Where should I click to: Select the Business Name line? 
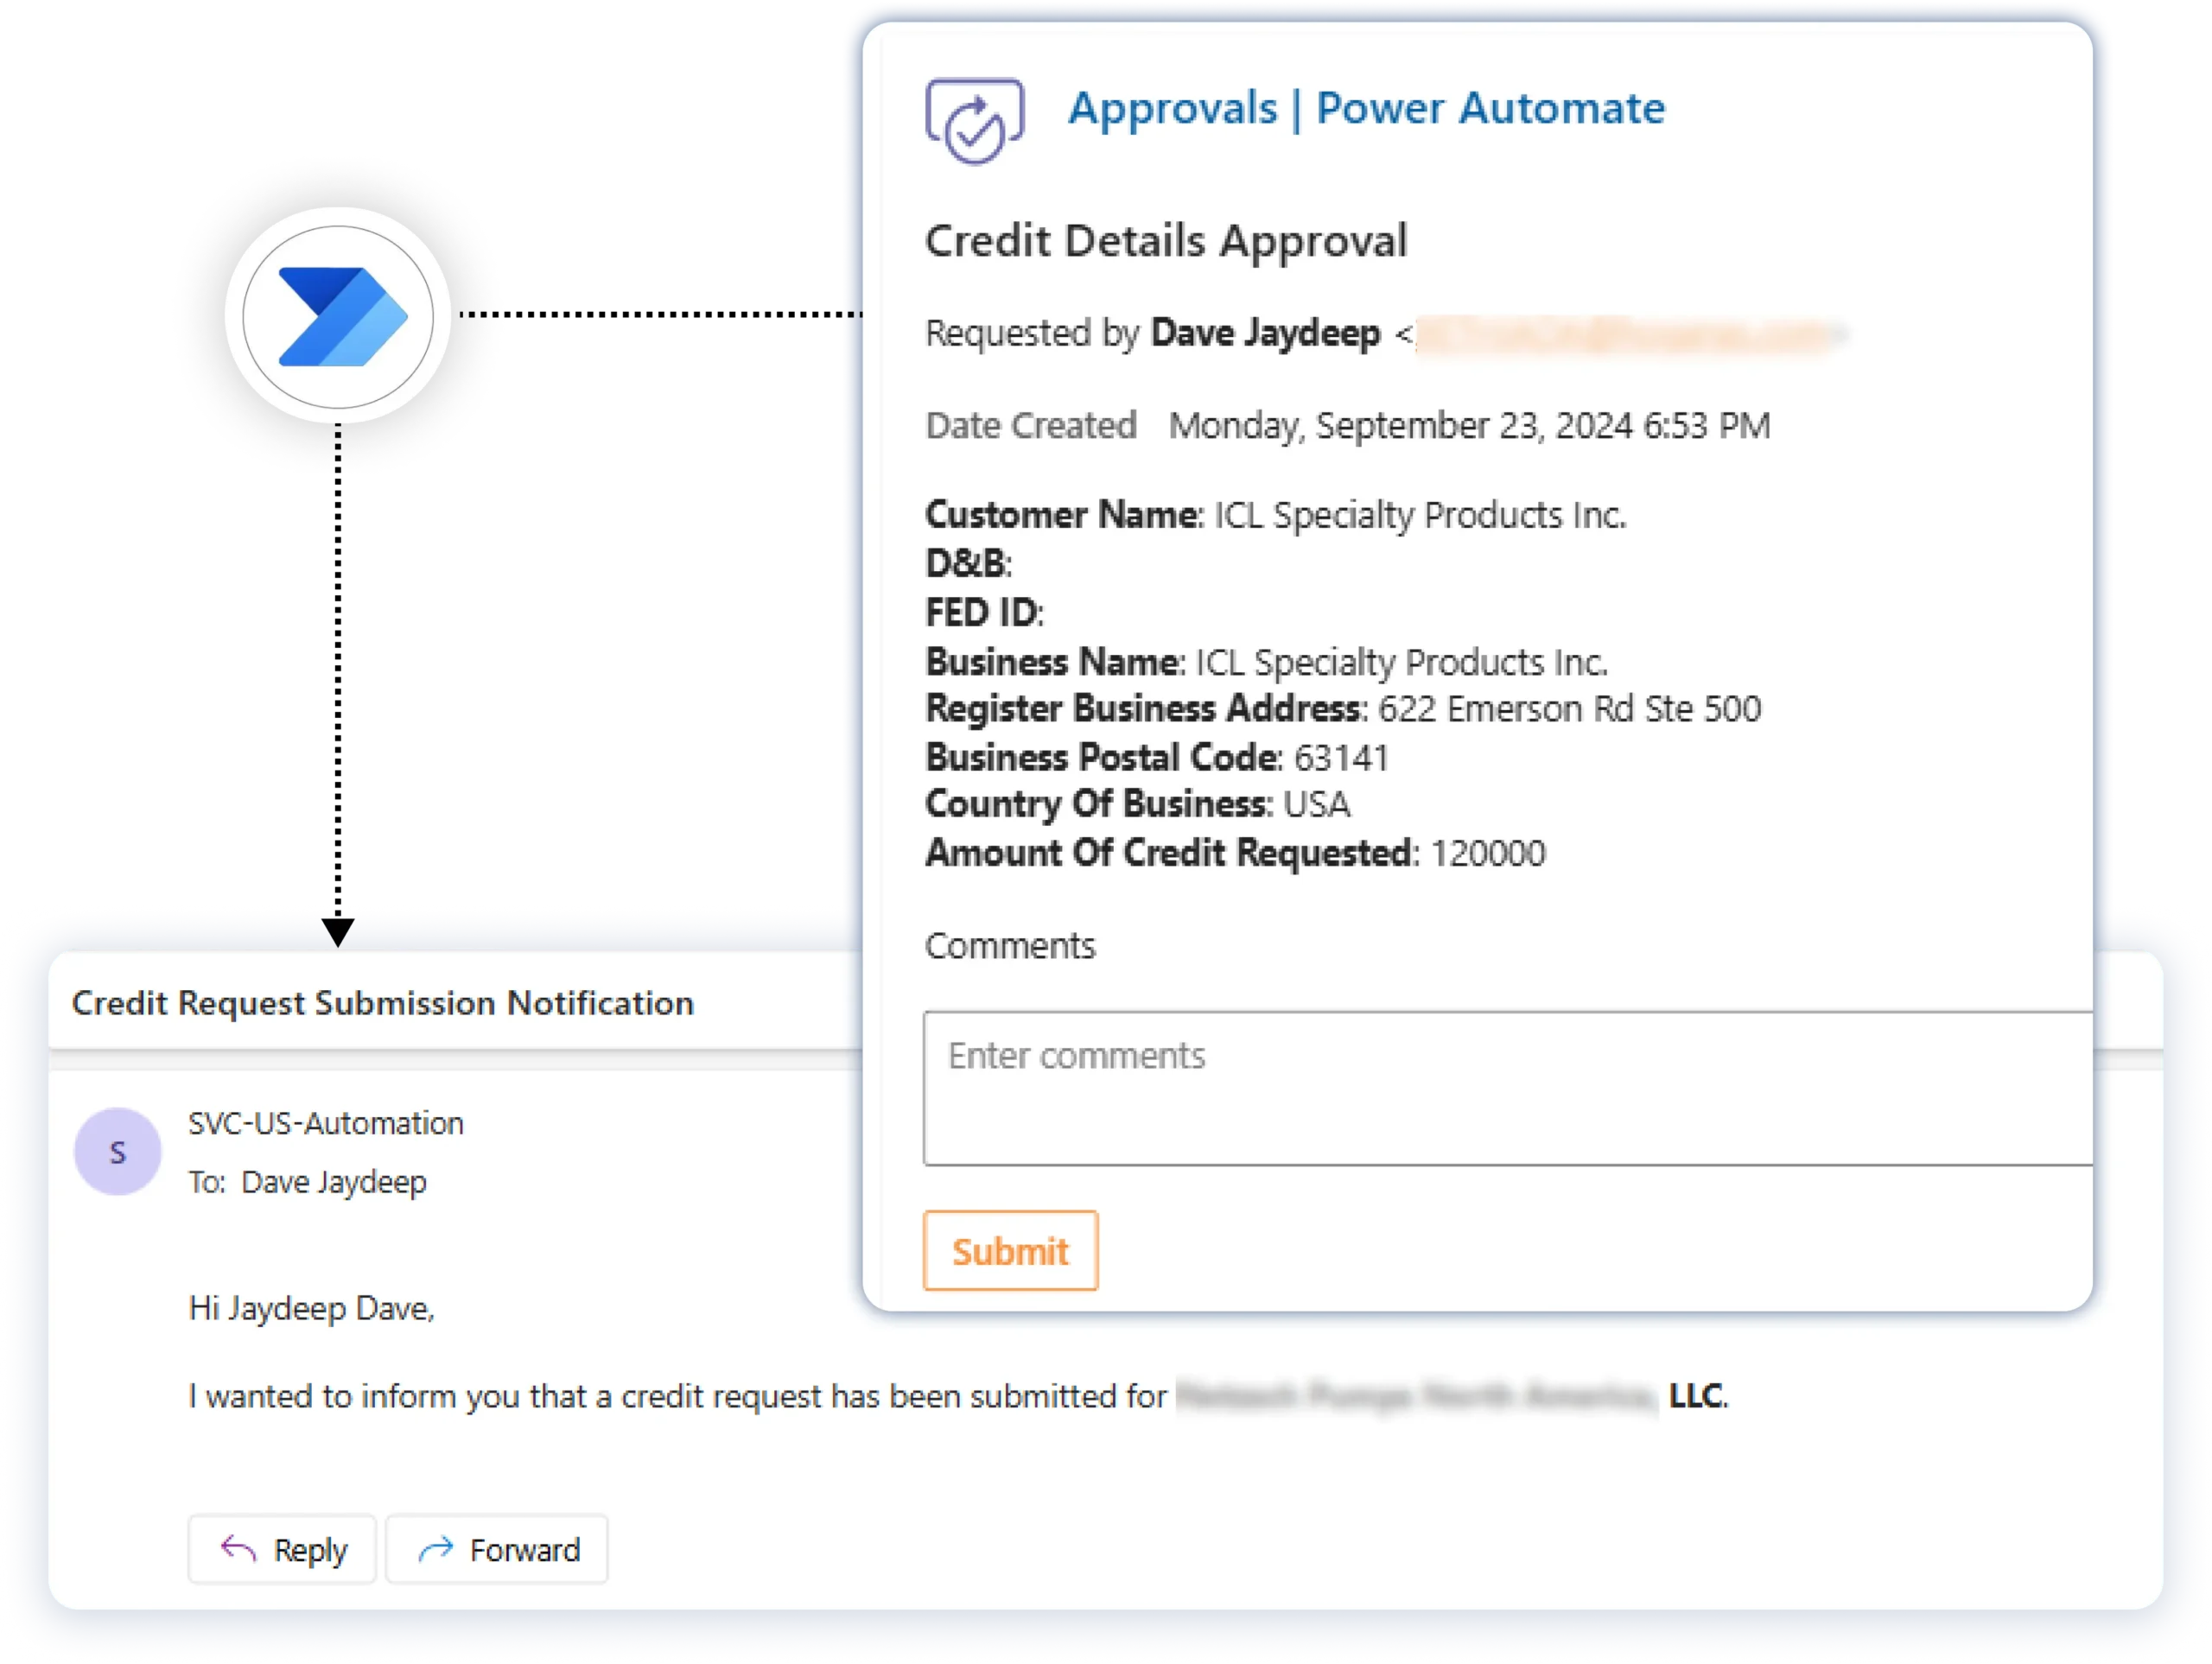1266,662
